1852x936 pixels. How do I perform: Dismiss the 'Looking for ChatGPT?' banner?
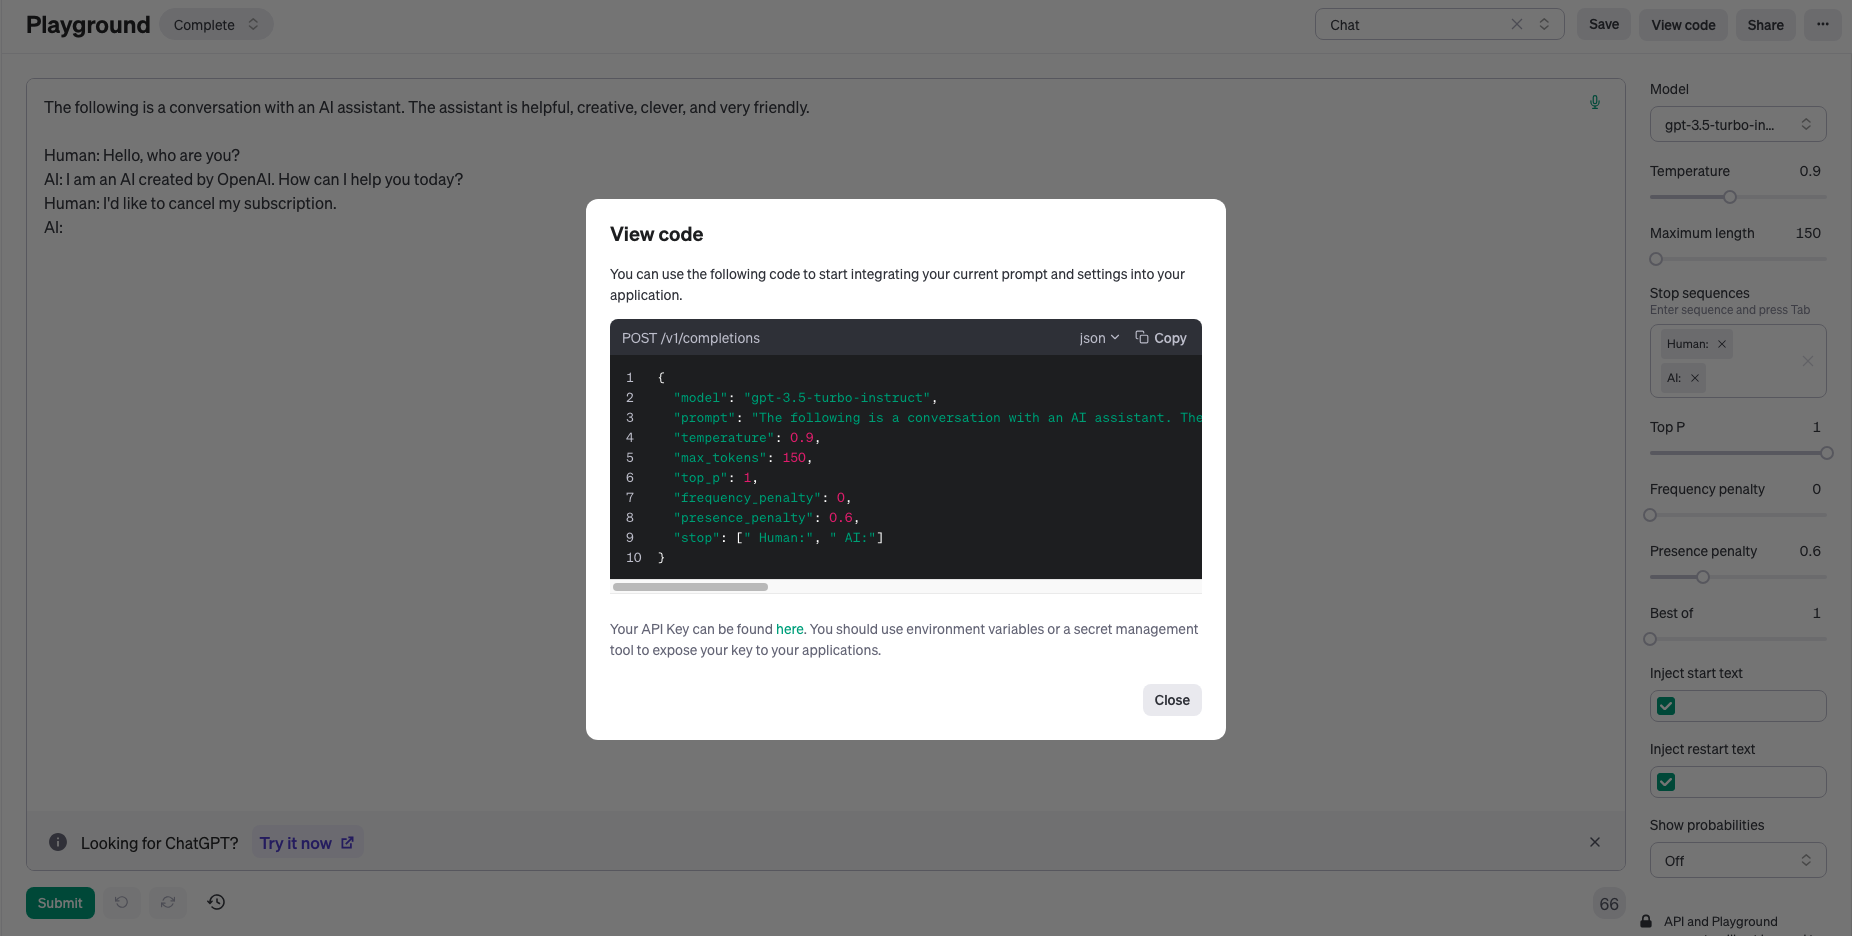(1595, 842)
